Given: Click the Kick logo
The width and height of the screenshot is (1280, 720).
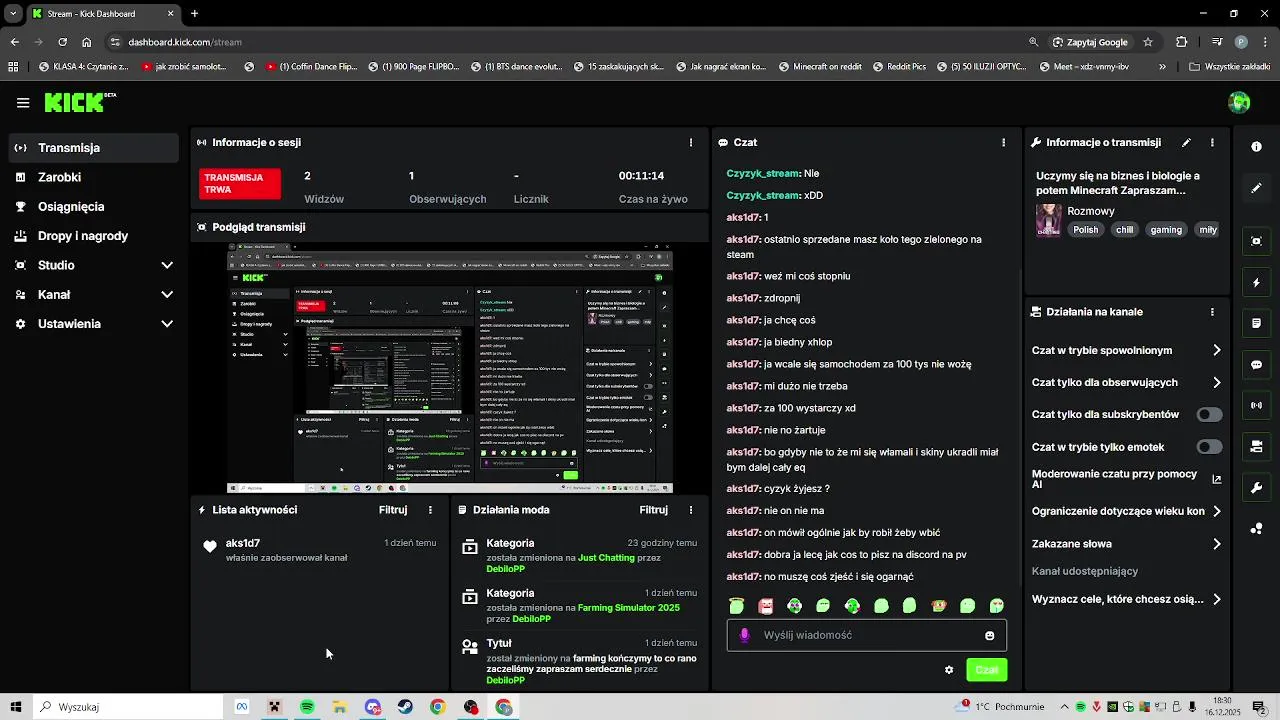Looking at the screenshot, I should 80,102.
